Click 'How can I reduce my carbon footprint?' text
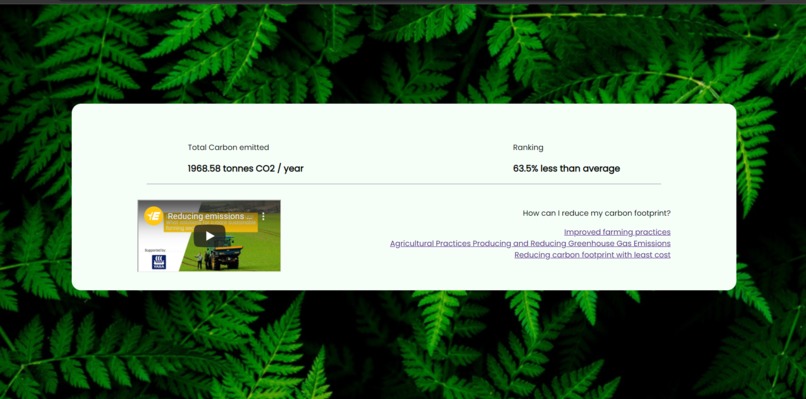 (x=596, y=213)
